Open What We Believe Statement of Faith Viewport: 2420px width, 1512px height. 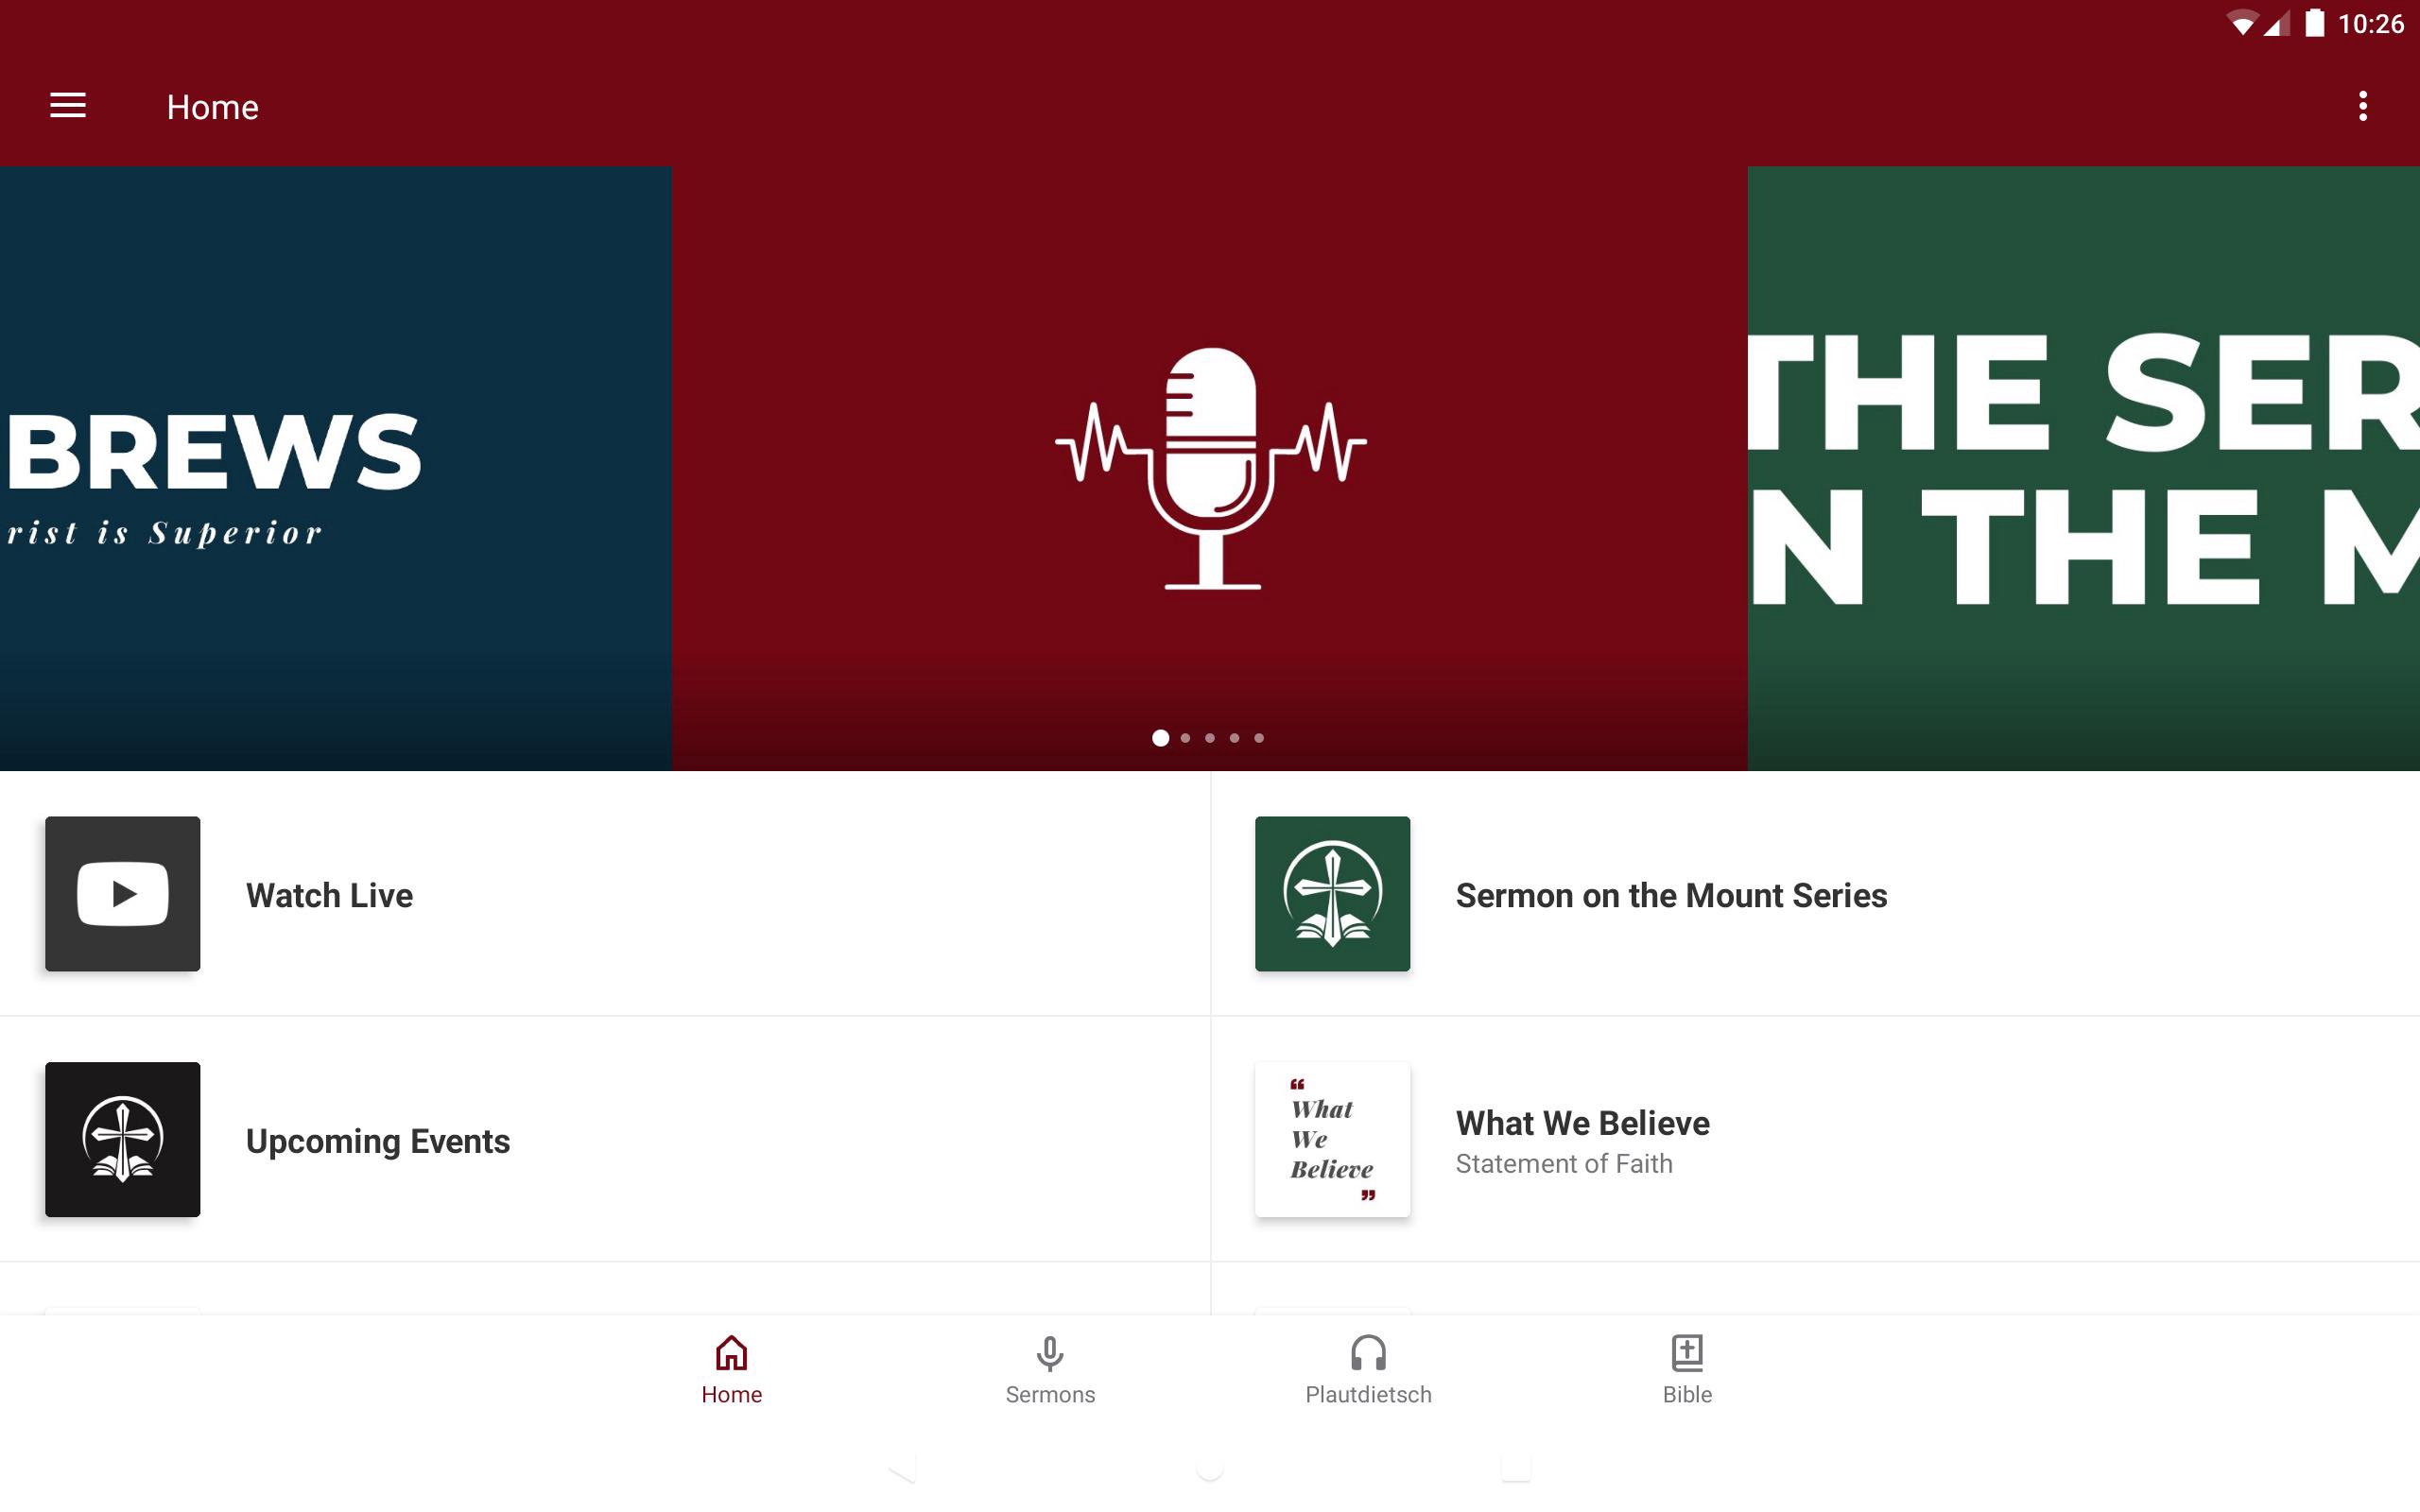tap(1582, 1139)
